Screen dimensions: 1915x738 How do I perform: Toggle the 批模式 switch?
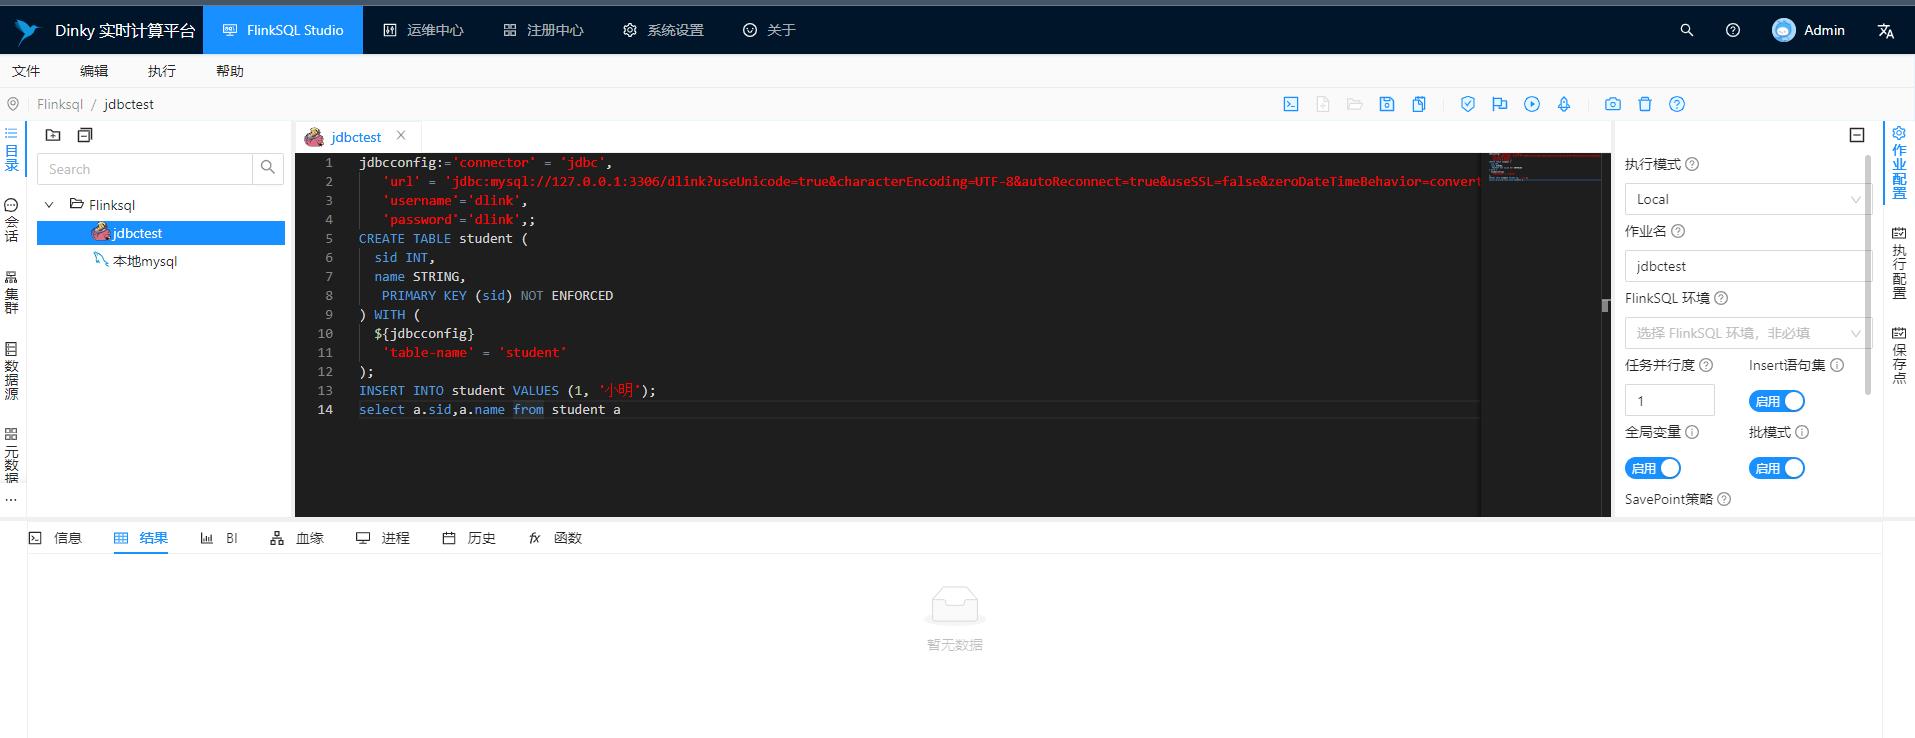[1777, 468]
